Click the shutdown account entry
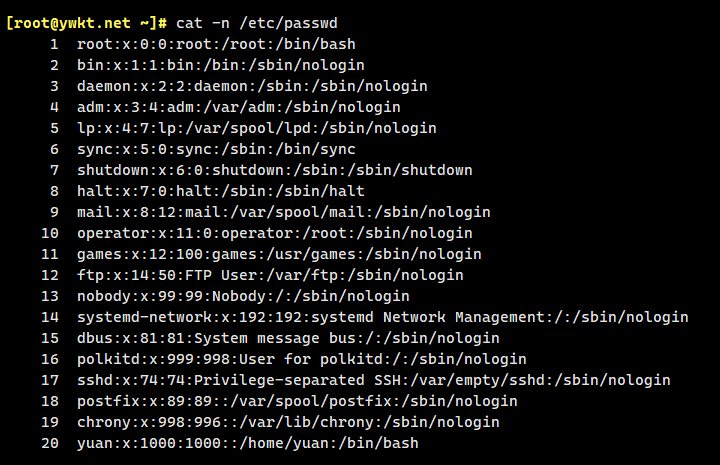This screenshot has width=720, height=465. pos(274,170)
